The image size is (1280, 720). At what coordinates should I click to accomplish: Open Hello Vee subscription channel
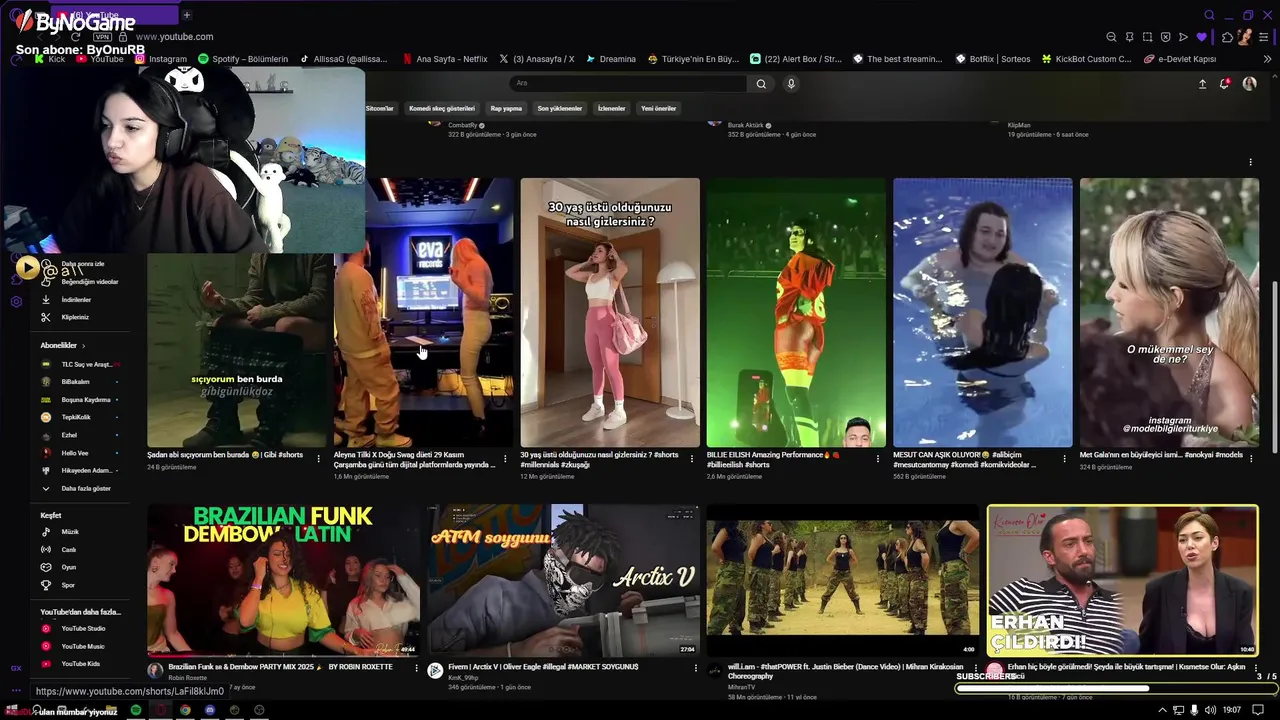tap(79, 453)
